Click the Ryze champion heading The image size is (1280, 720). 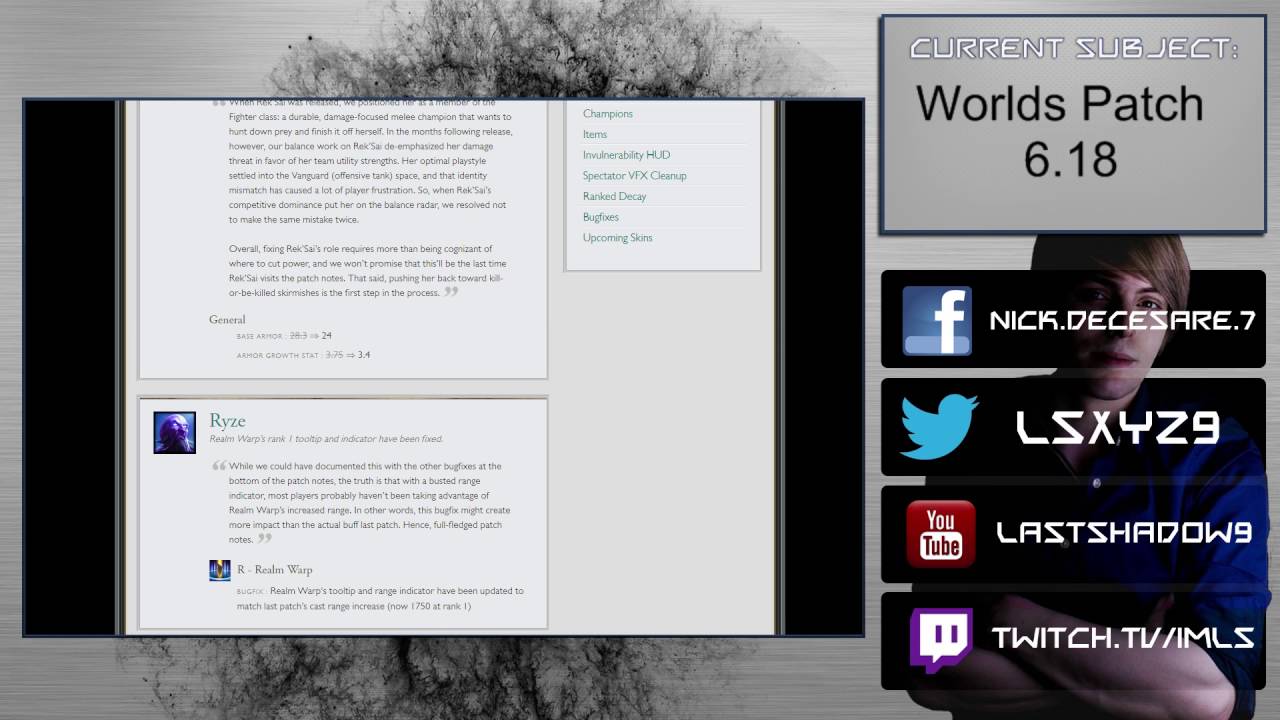[x=227, y=421]
